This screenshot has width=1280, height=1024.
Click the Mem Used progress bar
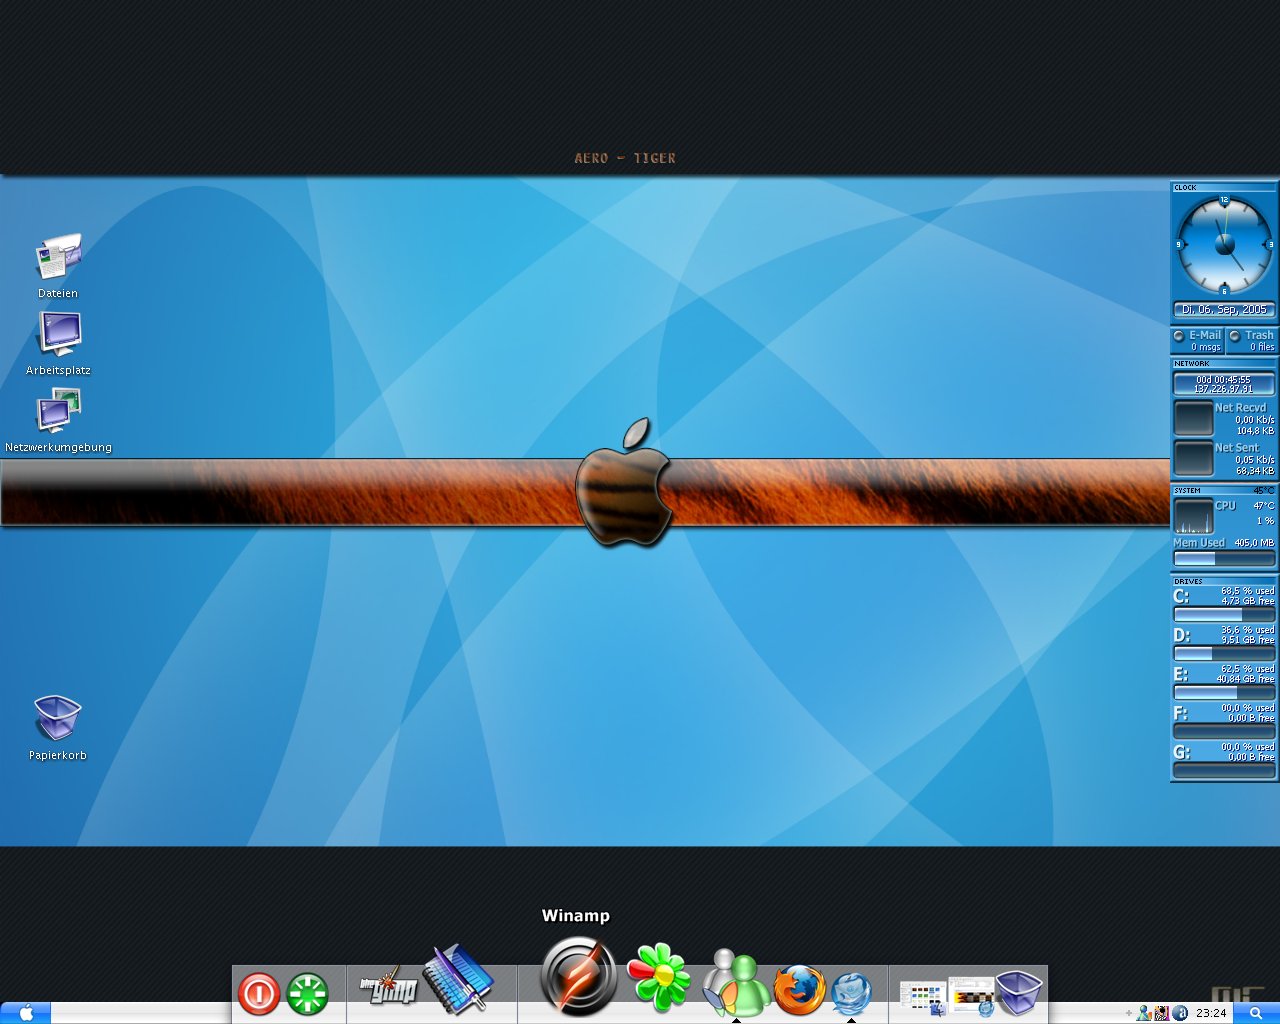click(1224, 559)
